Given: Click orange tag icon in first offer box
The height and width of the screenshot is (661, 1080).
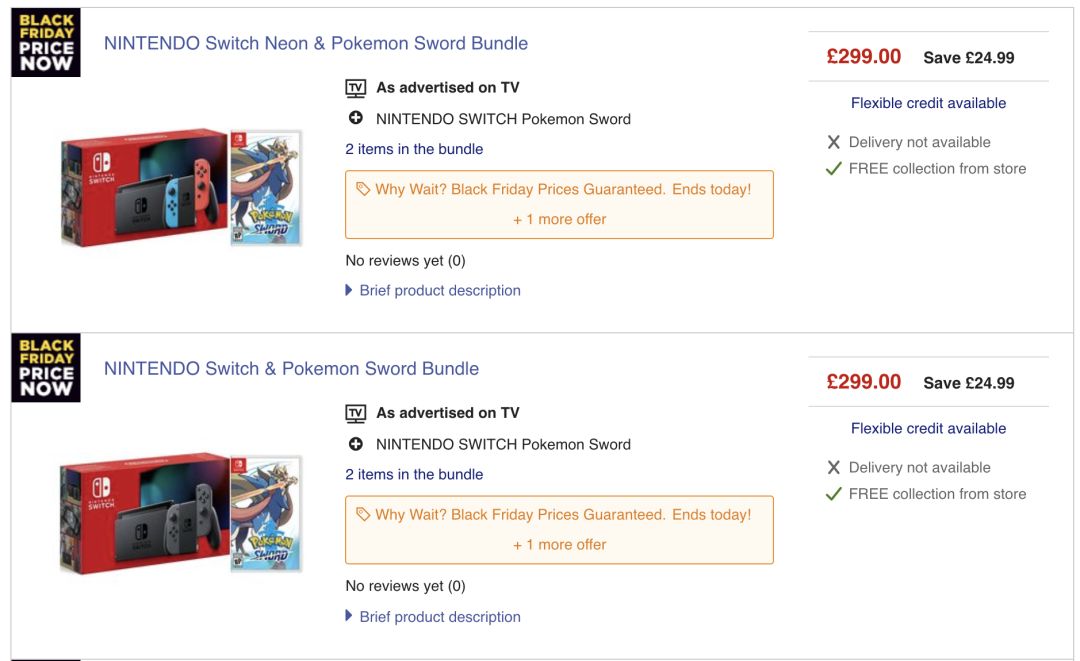Looking at the screenshot, I should 363,189.
